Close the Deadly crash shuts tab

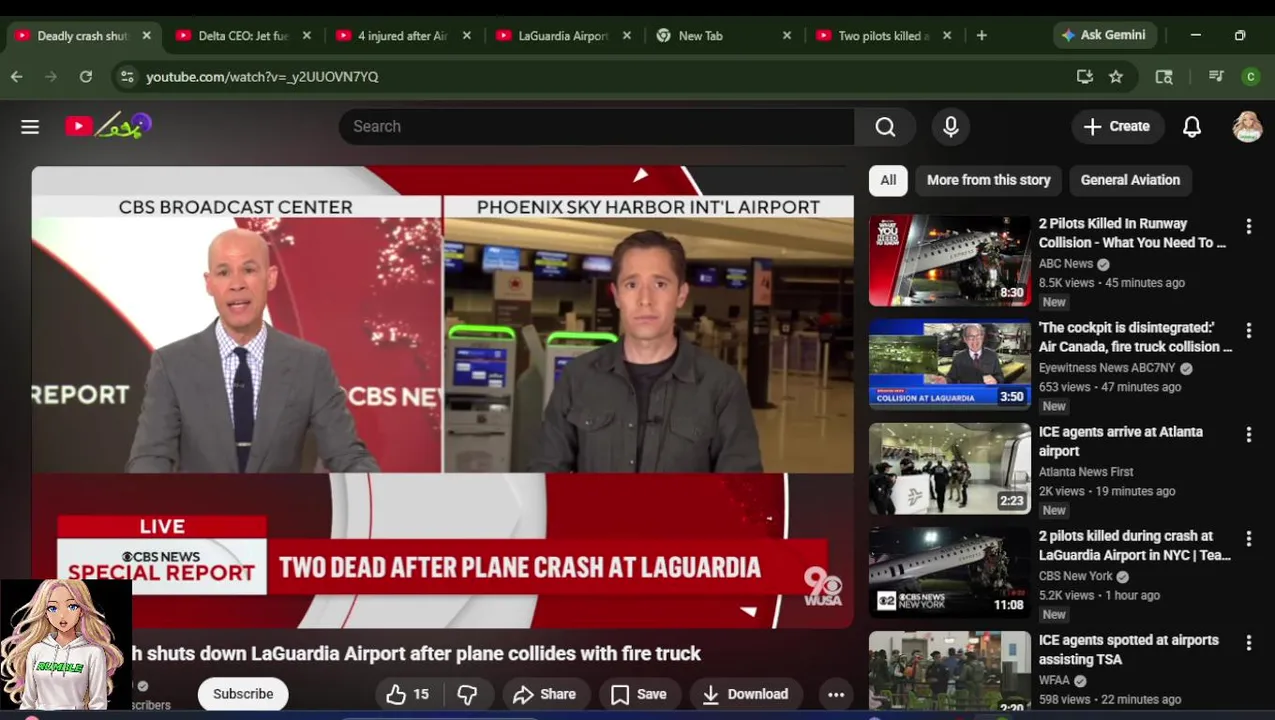click(x=146, y=36)
